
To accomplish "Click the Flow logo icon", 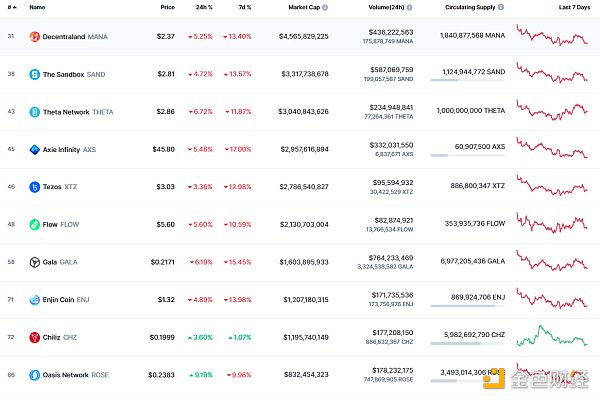I will pyautogui.click(x=34, y=225).
